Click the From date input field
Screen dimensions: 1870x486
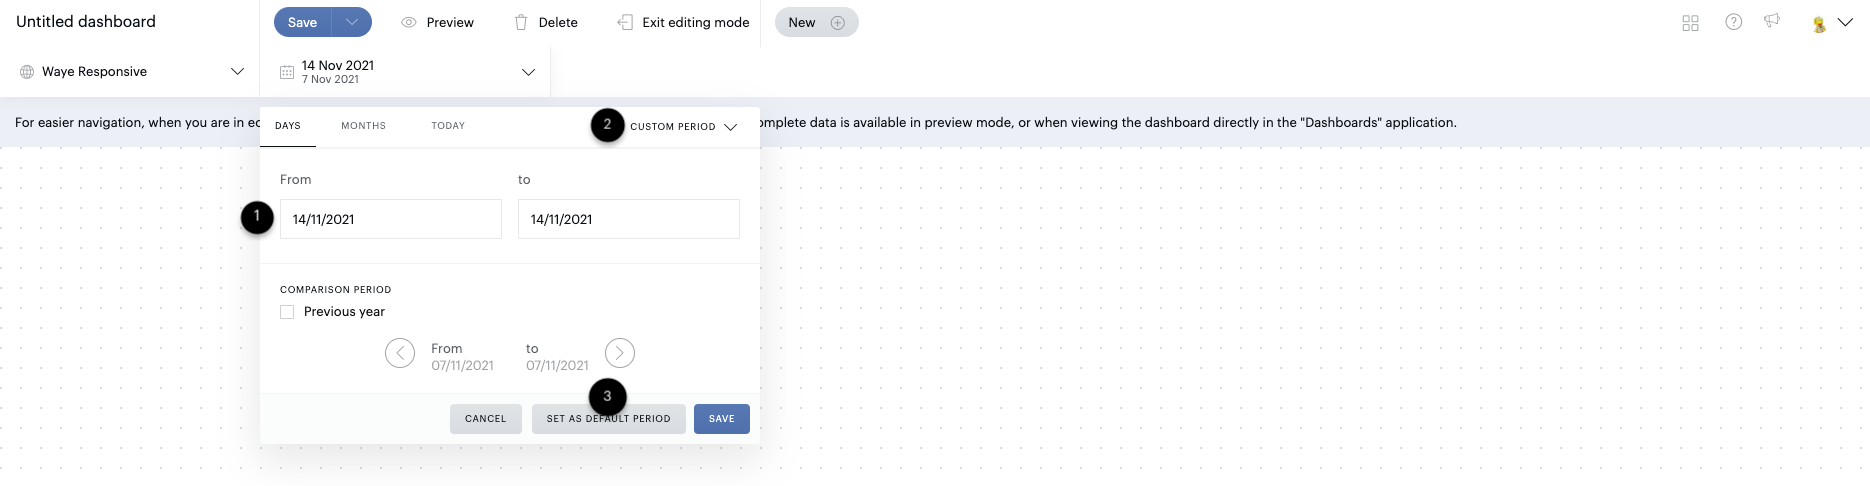tap(390, 219)
